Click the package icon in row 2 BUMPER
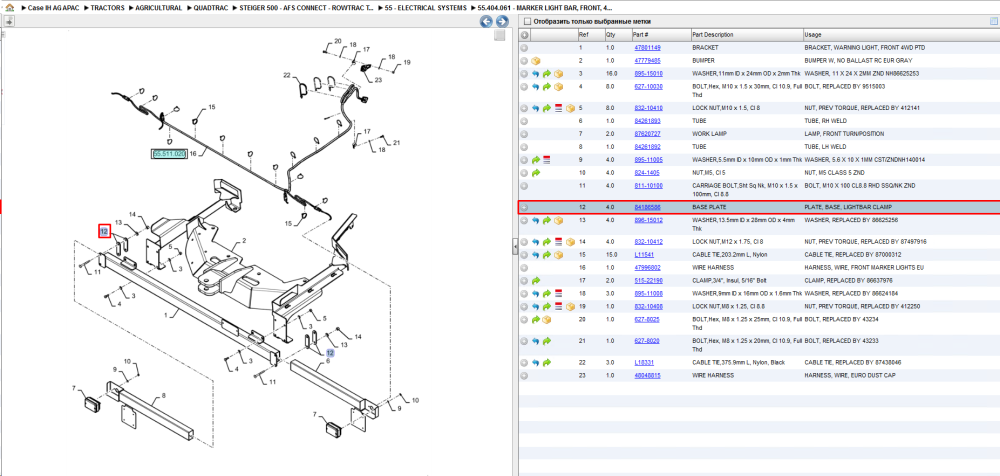The height and width of the screenshot is (476, 1000). (x=536, y=61)
